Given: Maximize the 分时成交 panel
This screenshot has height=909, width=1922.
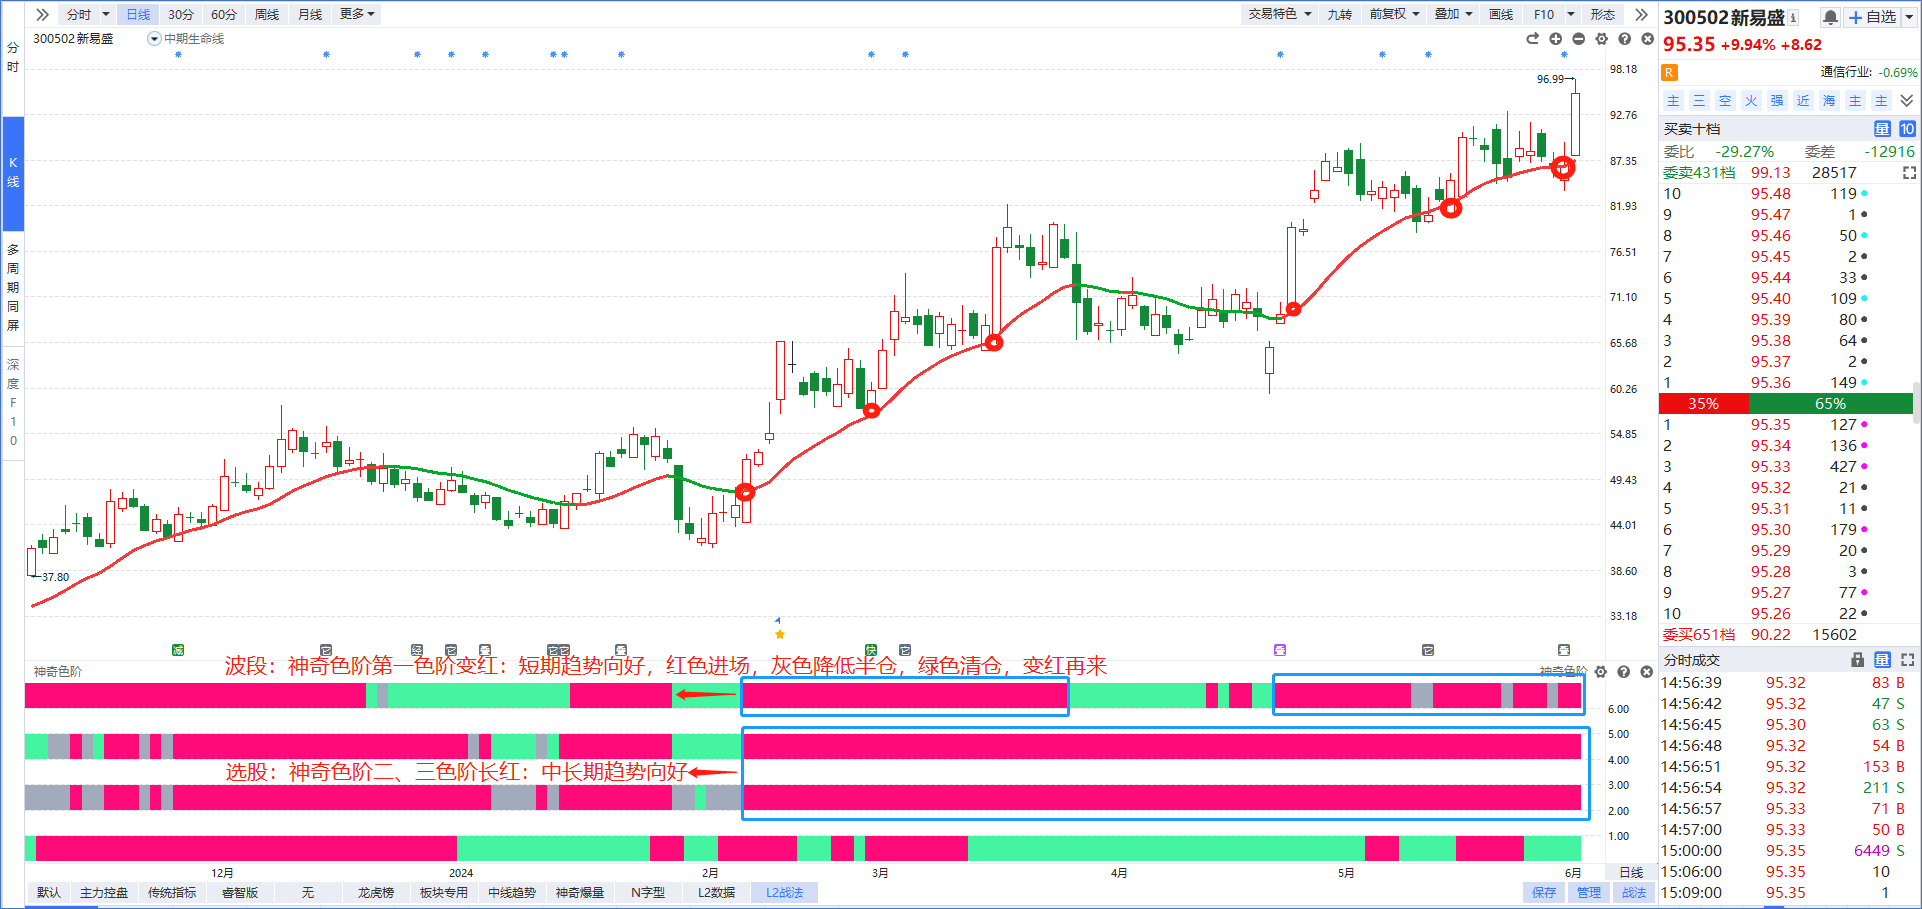Looking at the screenshot, I should pos(1908,660).
